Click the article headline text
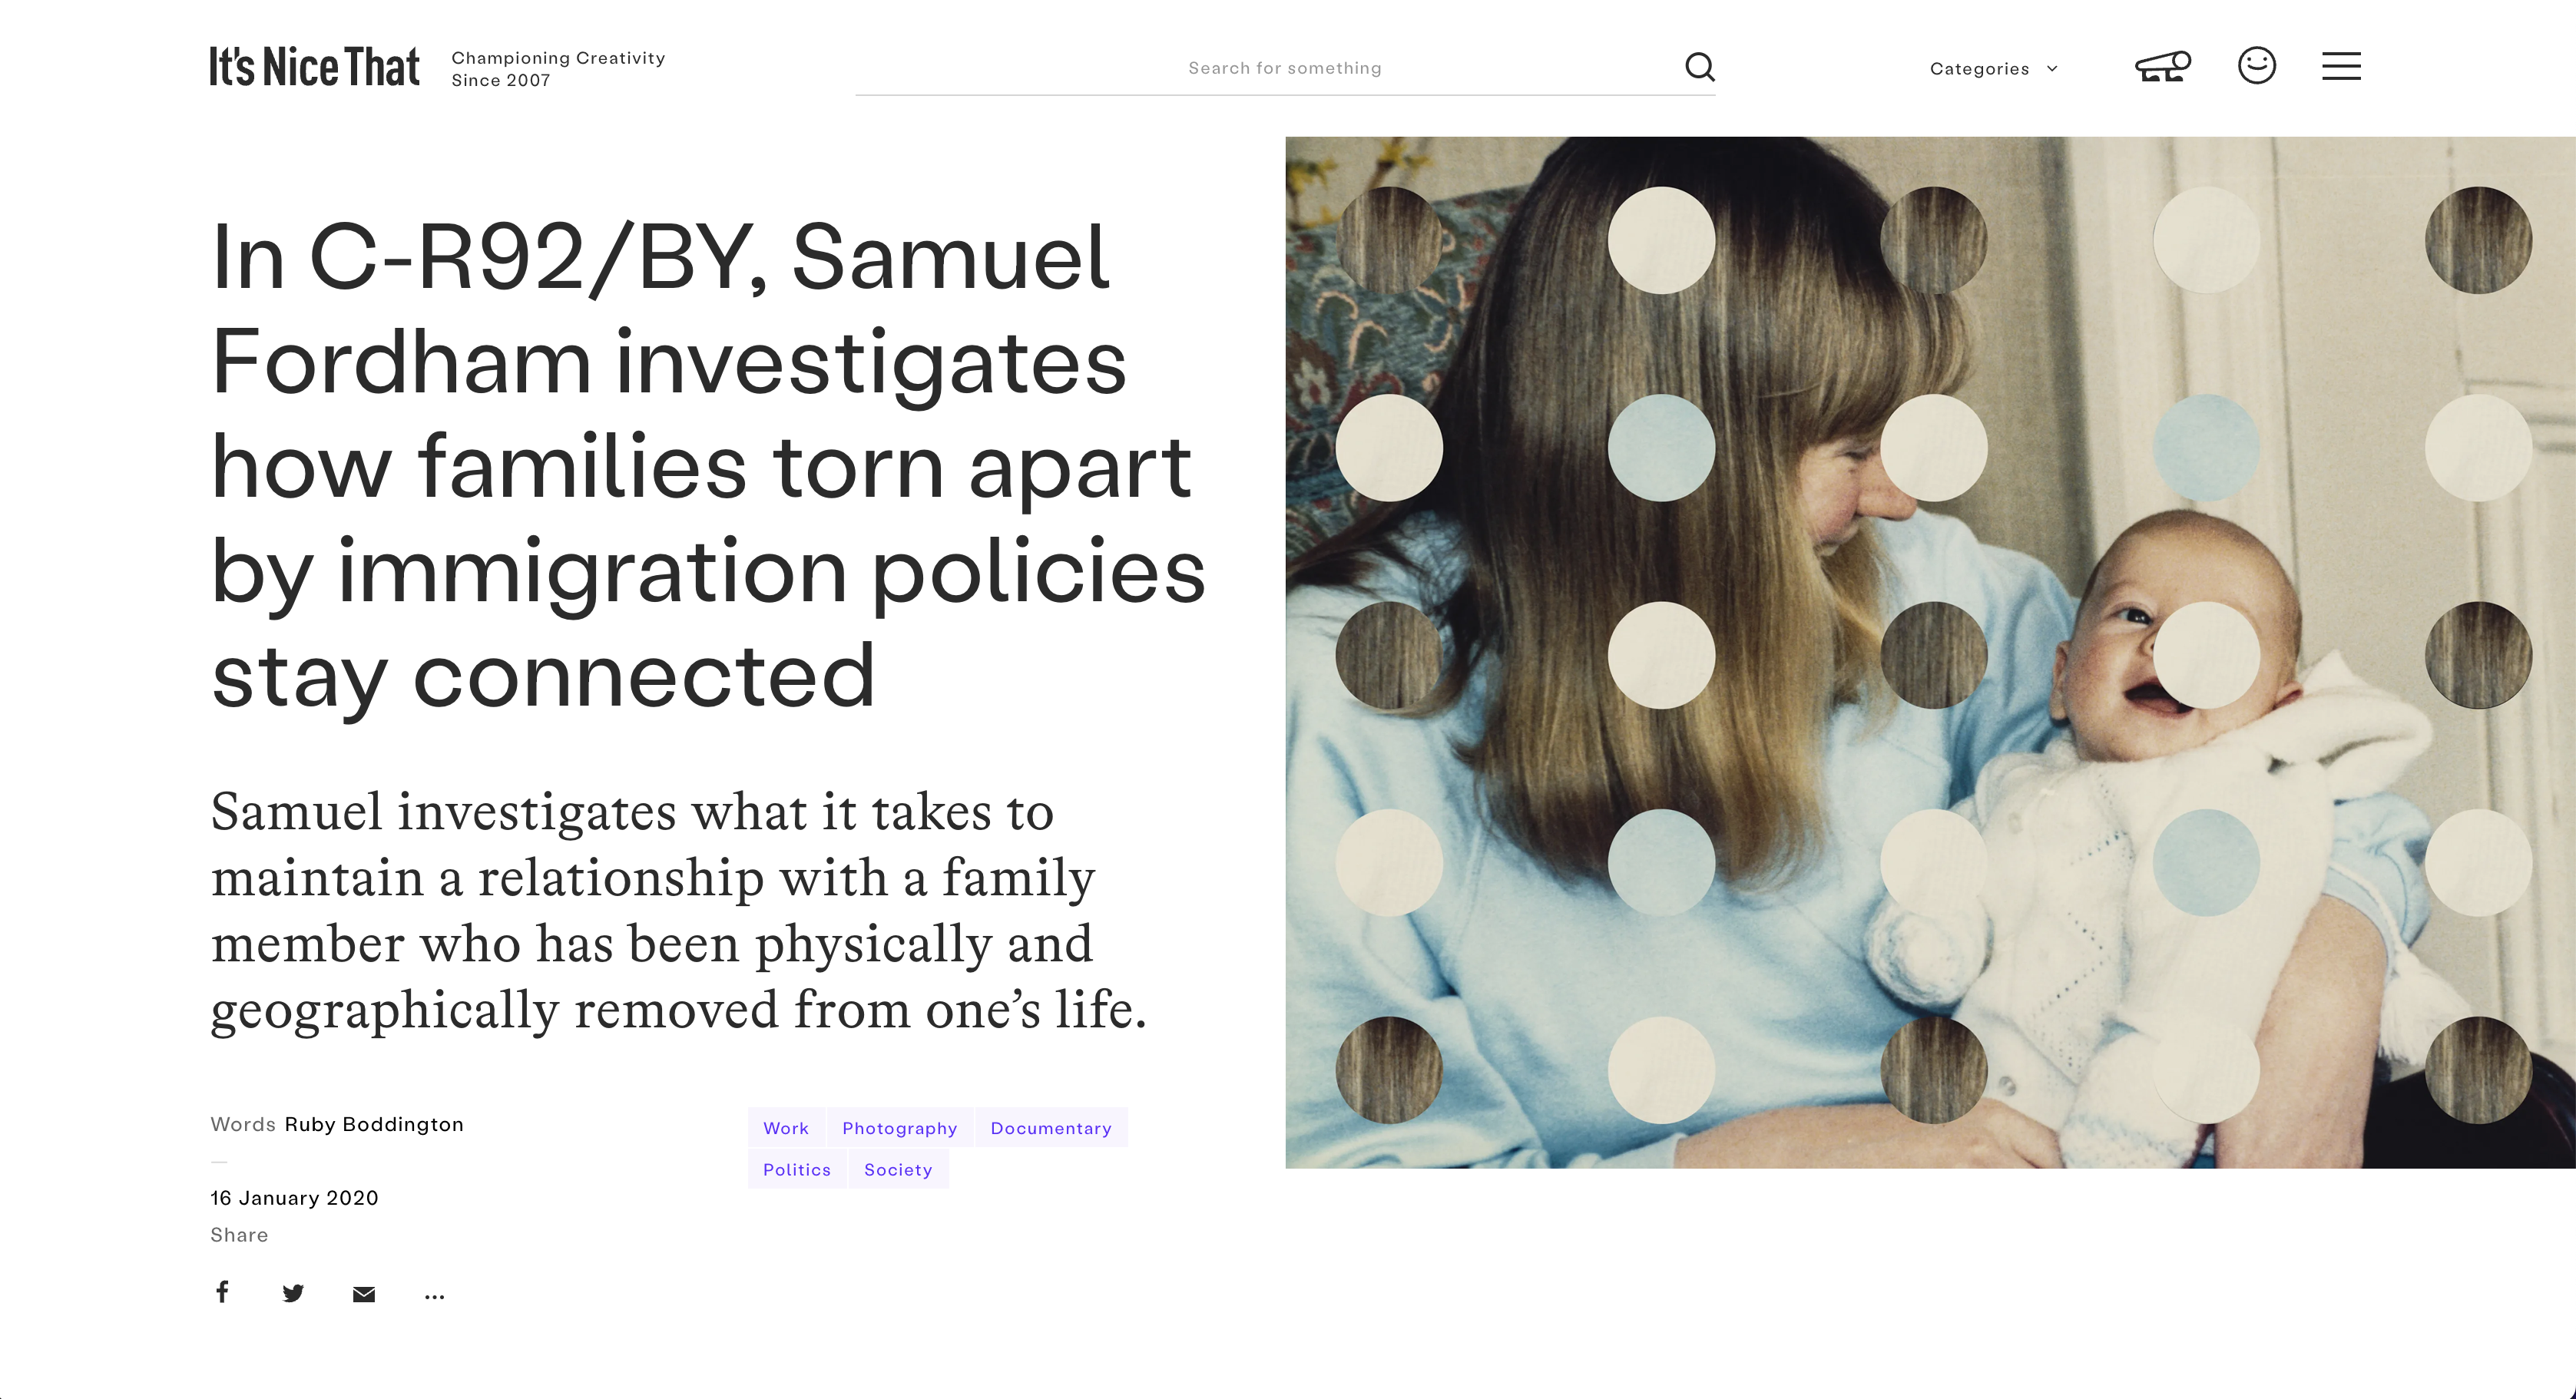This screenshot has height=1399, width=2576. click(x=700, y=465)
